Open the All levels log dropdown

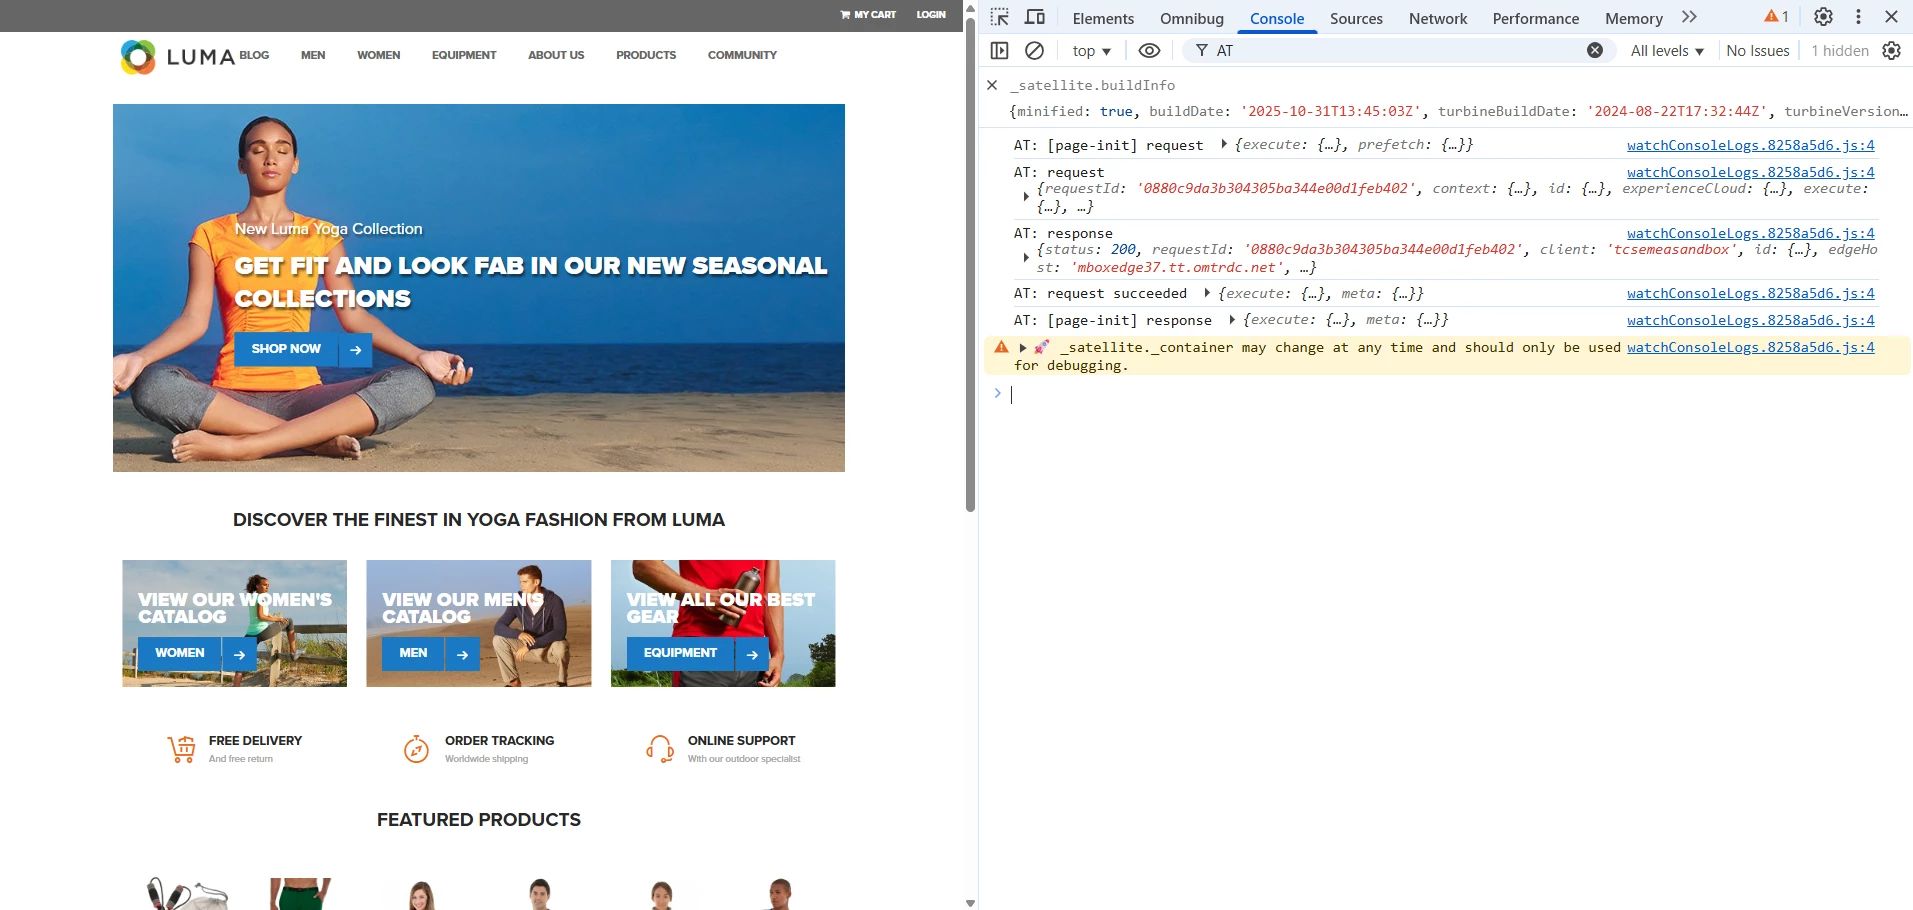tap(1667, 50)
